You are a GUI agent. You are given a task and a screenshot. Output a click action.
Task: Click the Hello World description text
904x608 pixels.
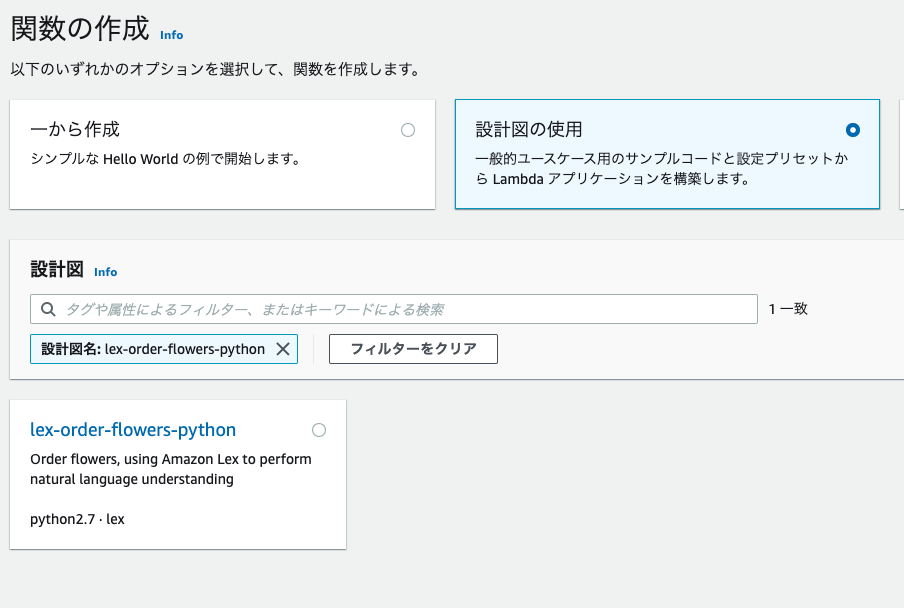tap(165, 158)
